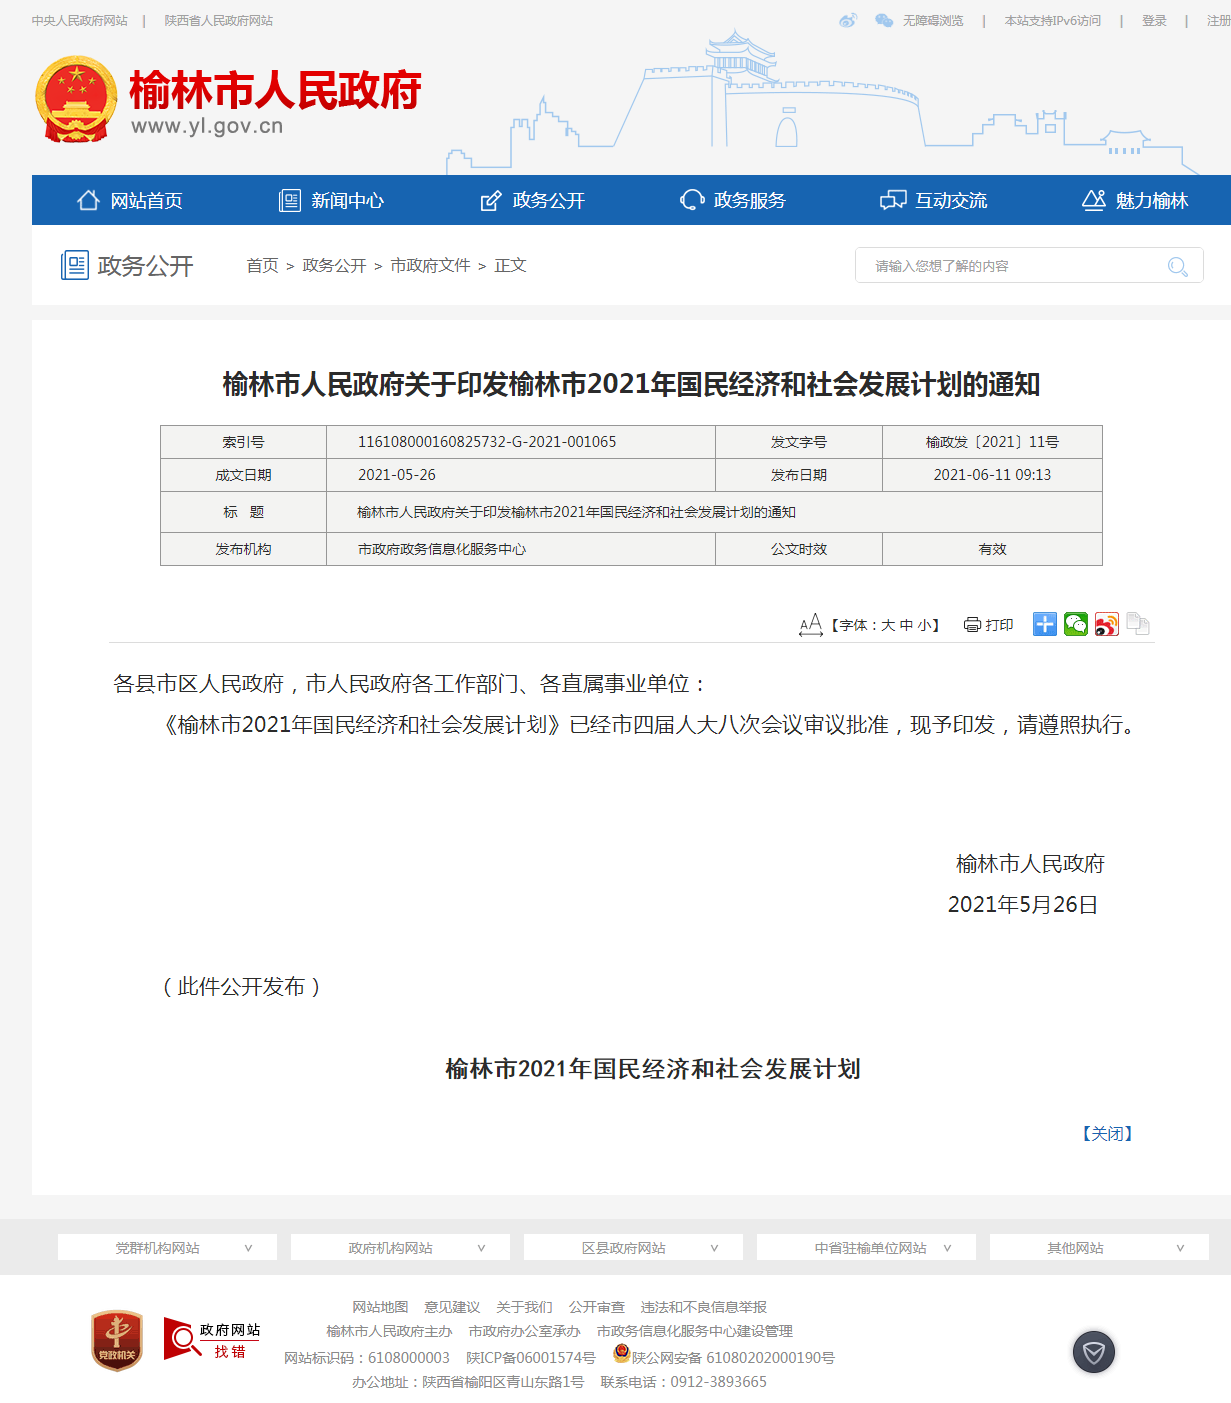Viewport: 1231px width, 1403px height.
Task: Click the search magnifier icon
Action: coord(1177,266)
